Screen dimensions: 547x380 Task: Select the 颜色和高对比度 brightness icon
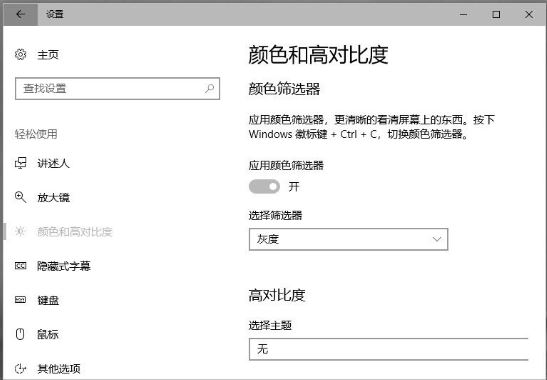[20, 231]
